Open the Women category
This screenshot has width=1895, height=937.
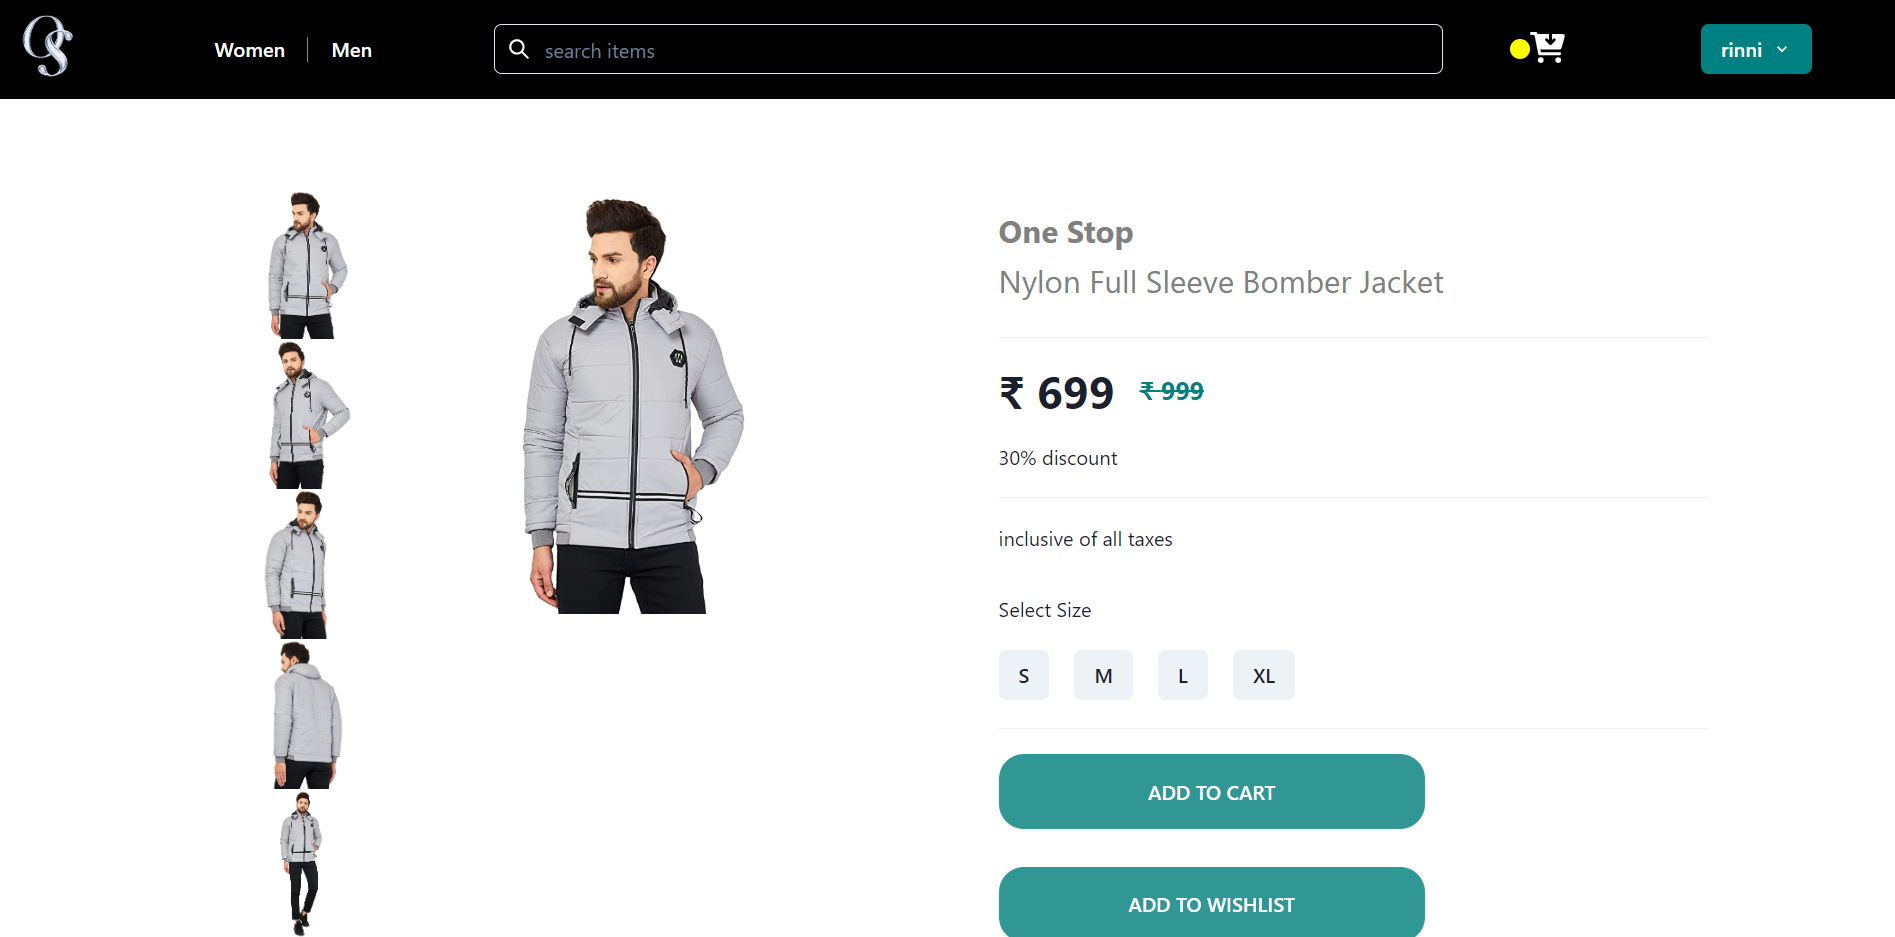point(249,49)
